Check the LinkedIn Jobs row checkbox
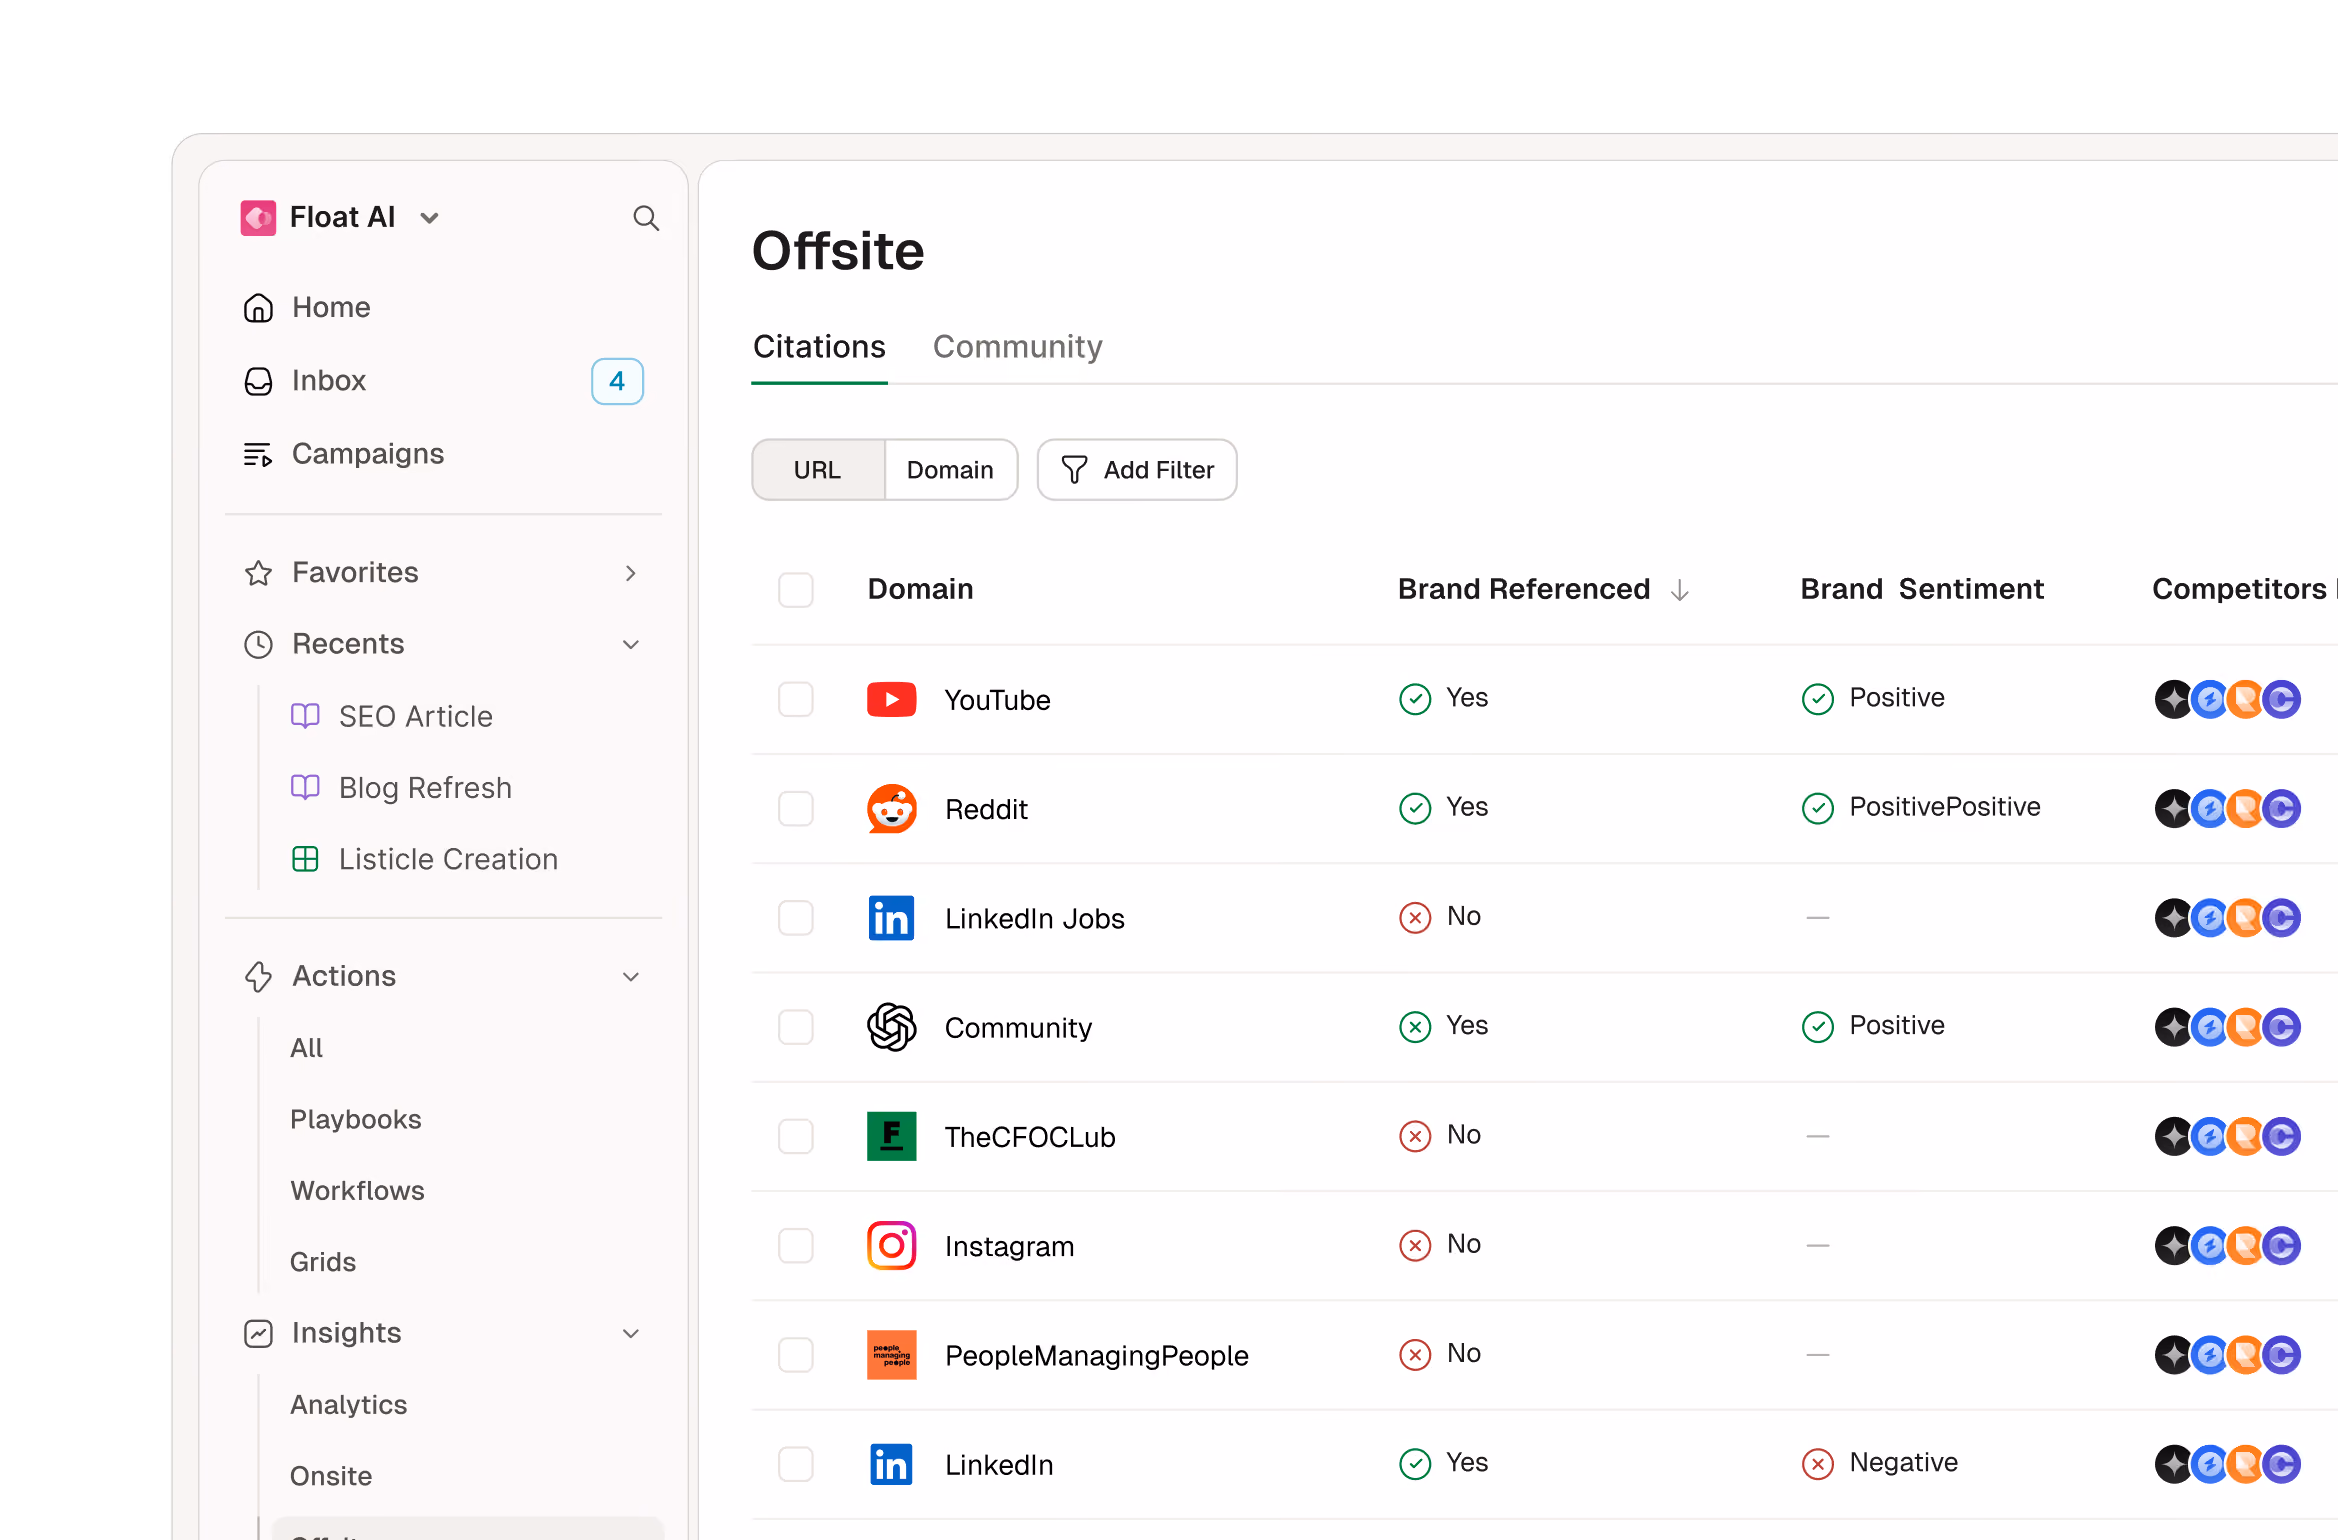The image size is (2338, 1540). coord(796,917)
